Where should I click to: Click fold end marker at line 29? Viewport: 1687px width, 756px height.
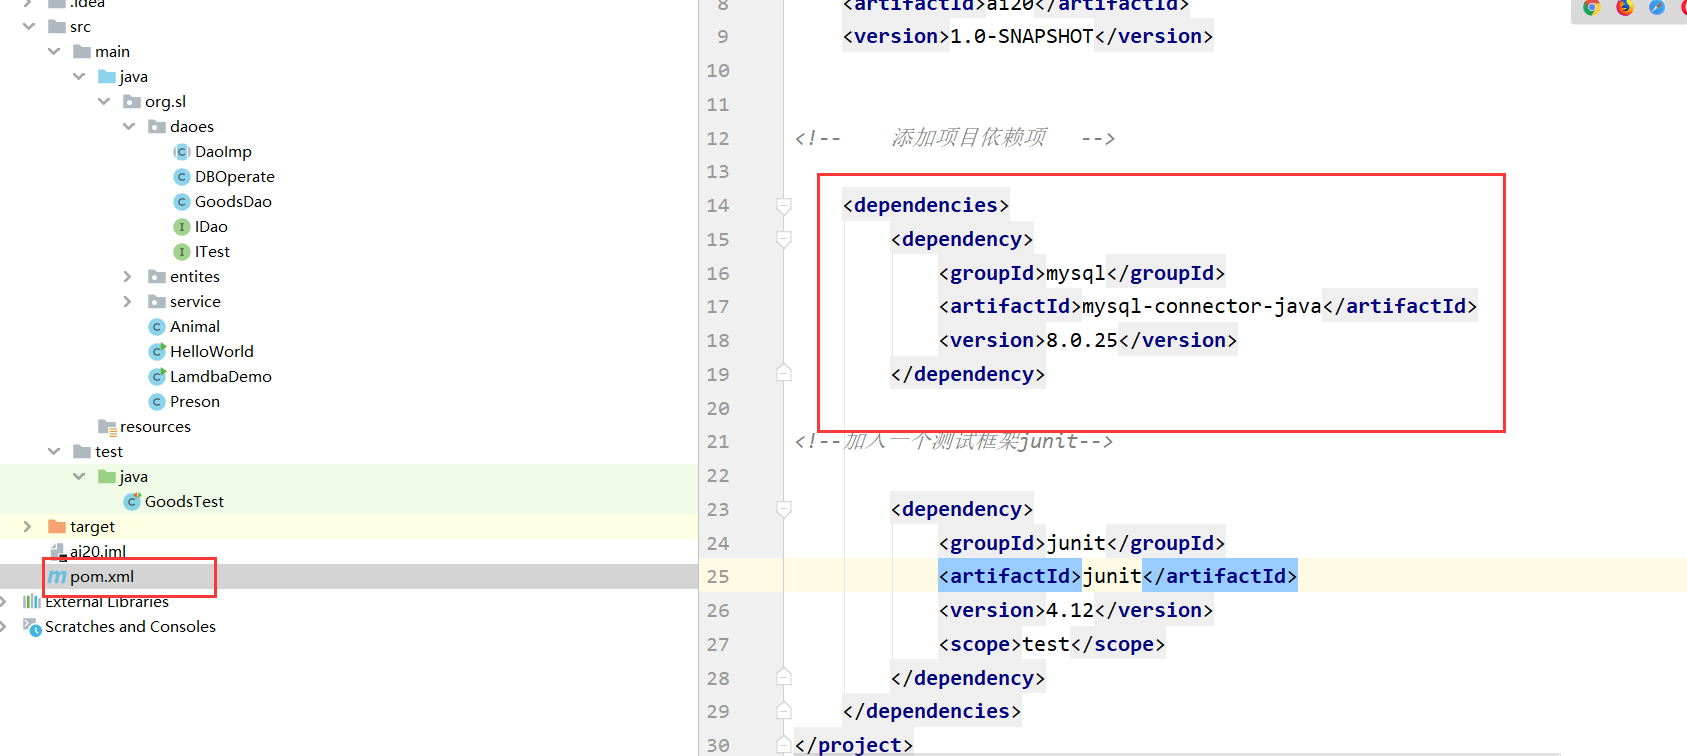pos(784,711)
